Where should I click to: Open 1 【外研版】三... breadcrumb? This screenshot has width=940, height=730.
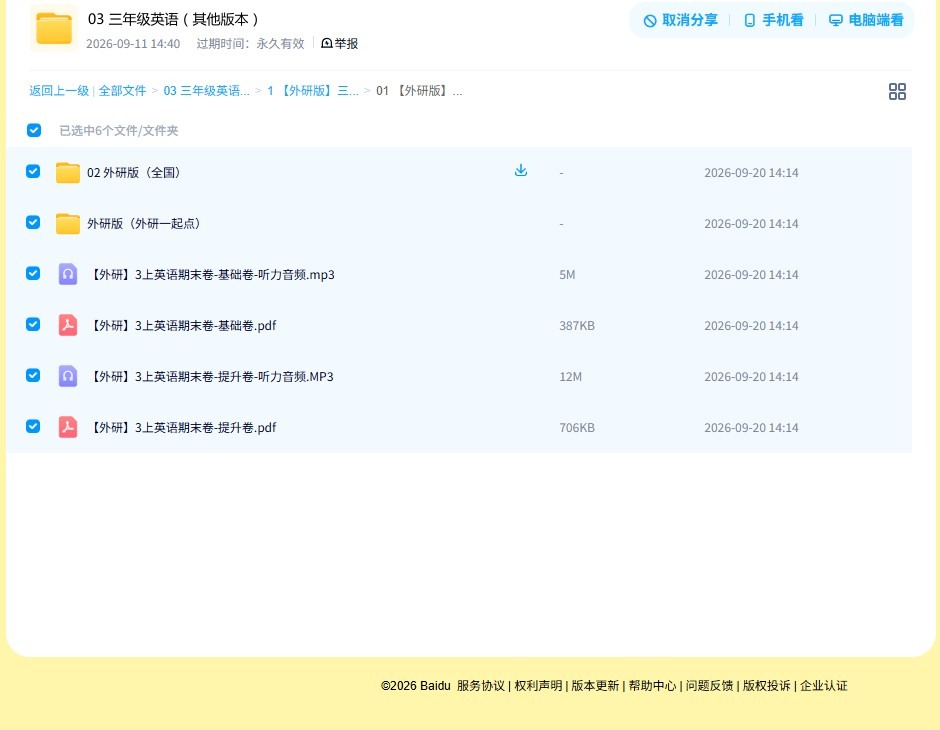pos(312,91)
